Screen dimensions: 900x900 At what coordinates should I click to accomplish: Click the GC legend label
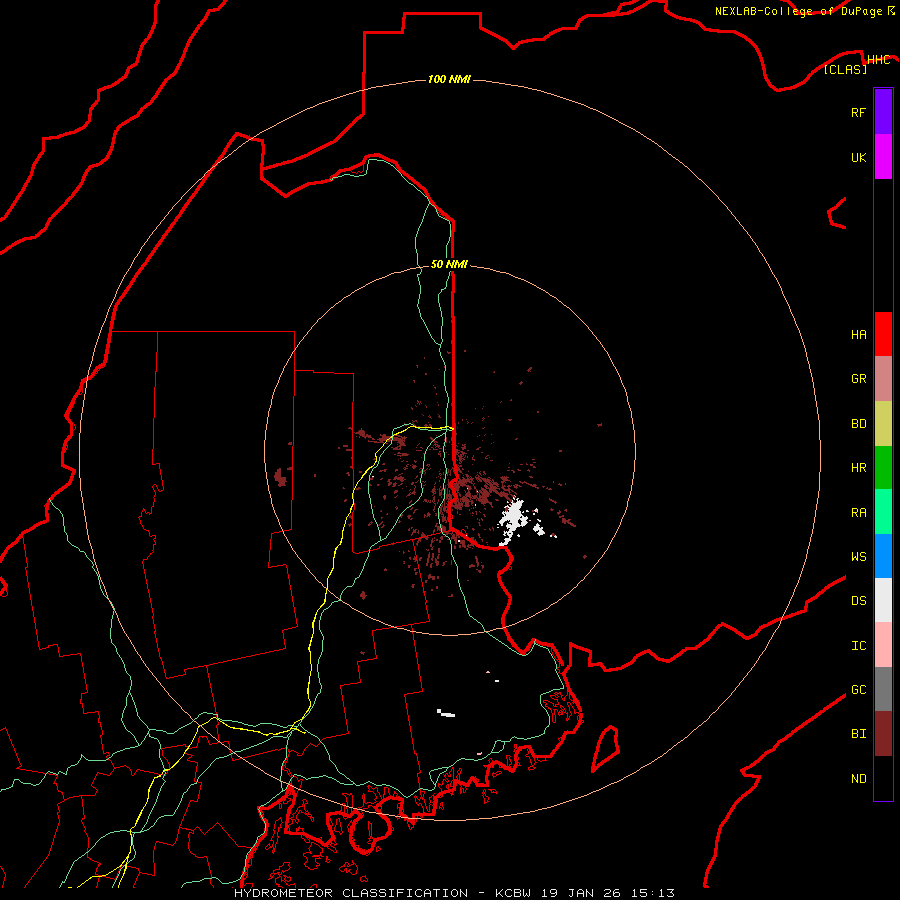pos(858,690)
